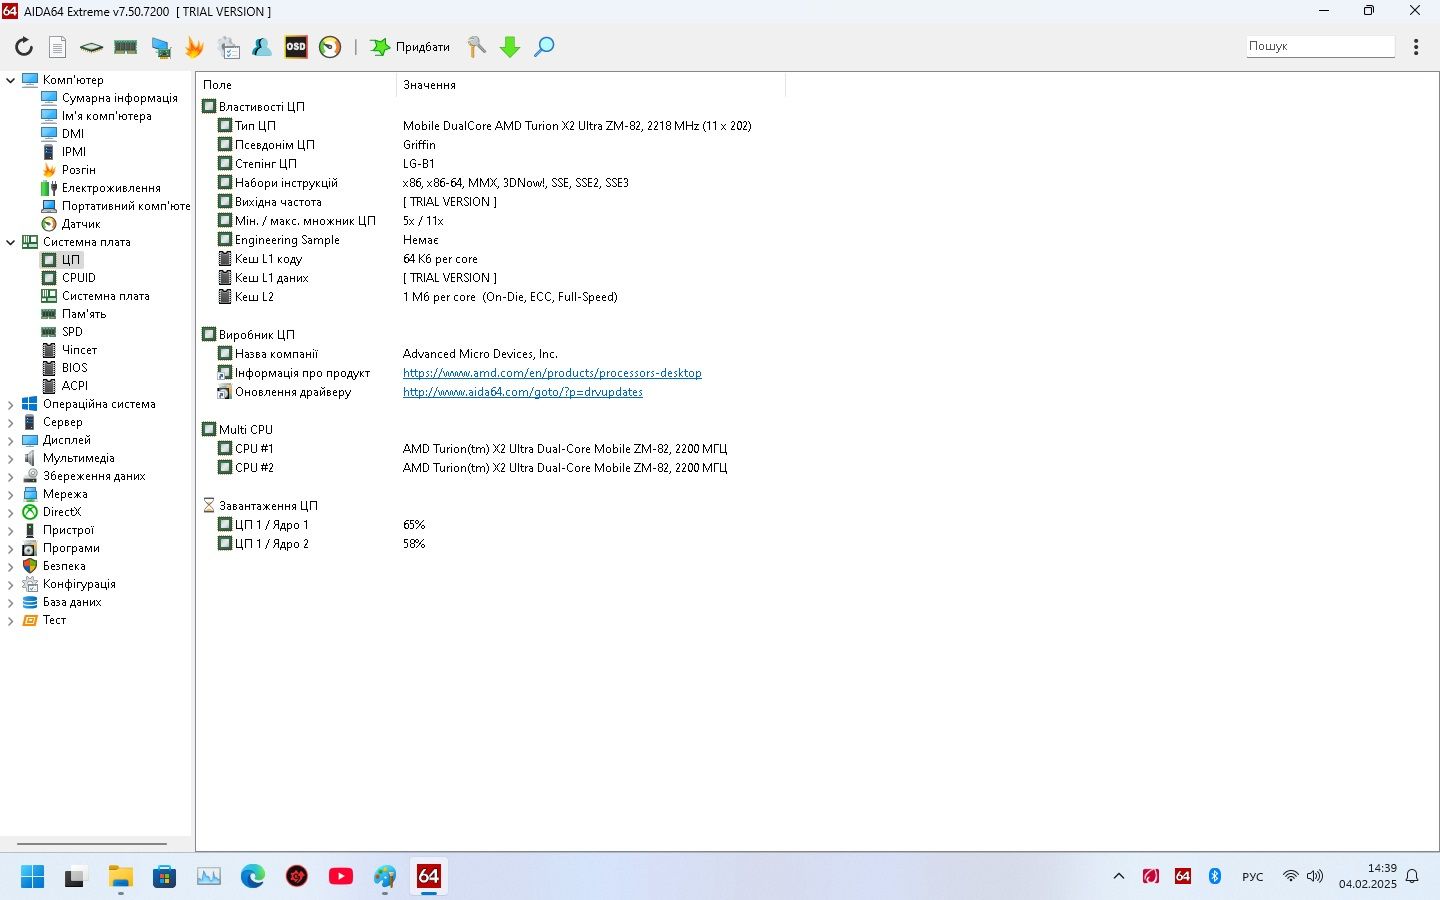This screenshot has width=1440, height=900.
Task: Open AIDA64 icon in the system tray
Action: [1183, 876]
